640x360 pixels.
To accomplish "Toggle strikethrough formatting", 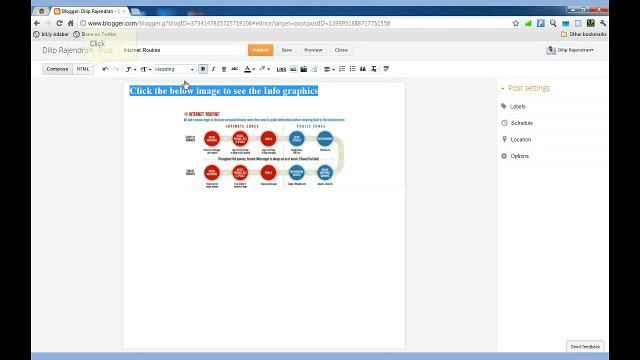I will [x=234, y=69].
